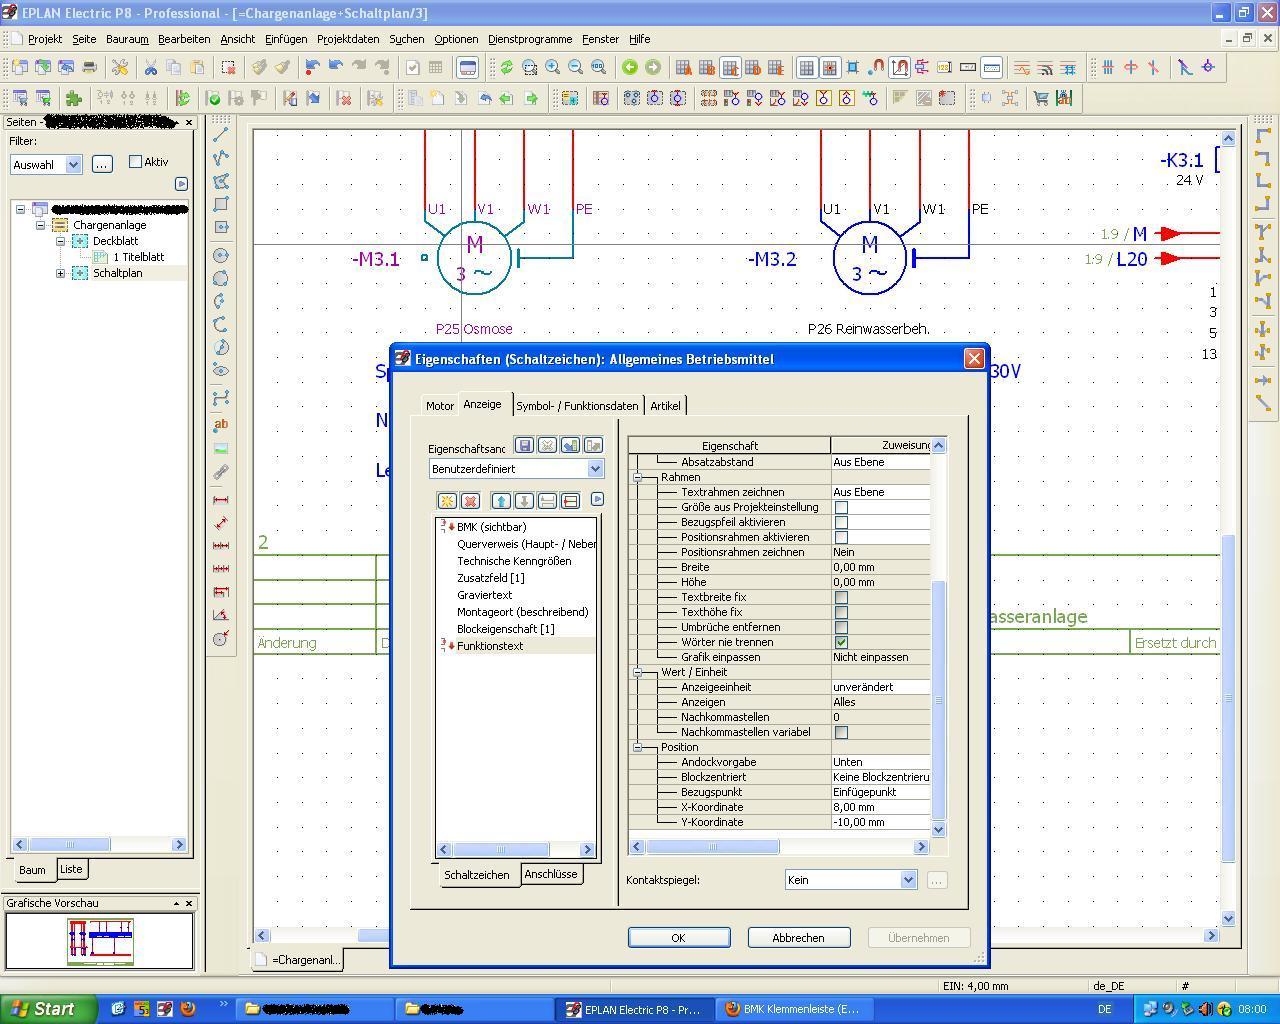
Task: Switch to the Anschlüsse tab
Action: [x=551, y=874]
